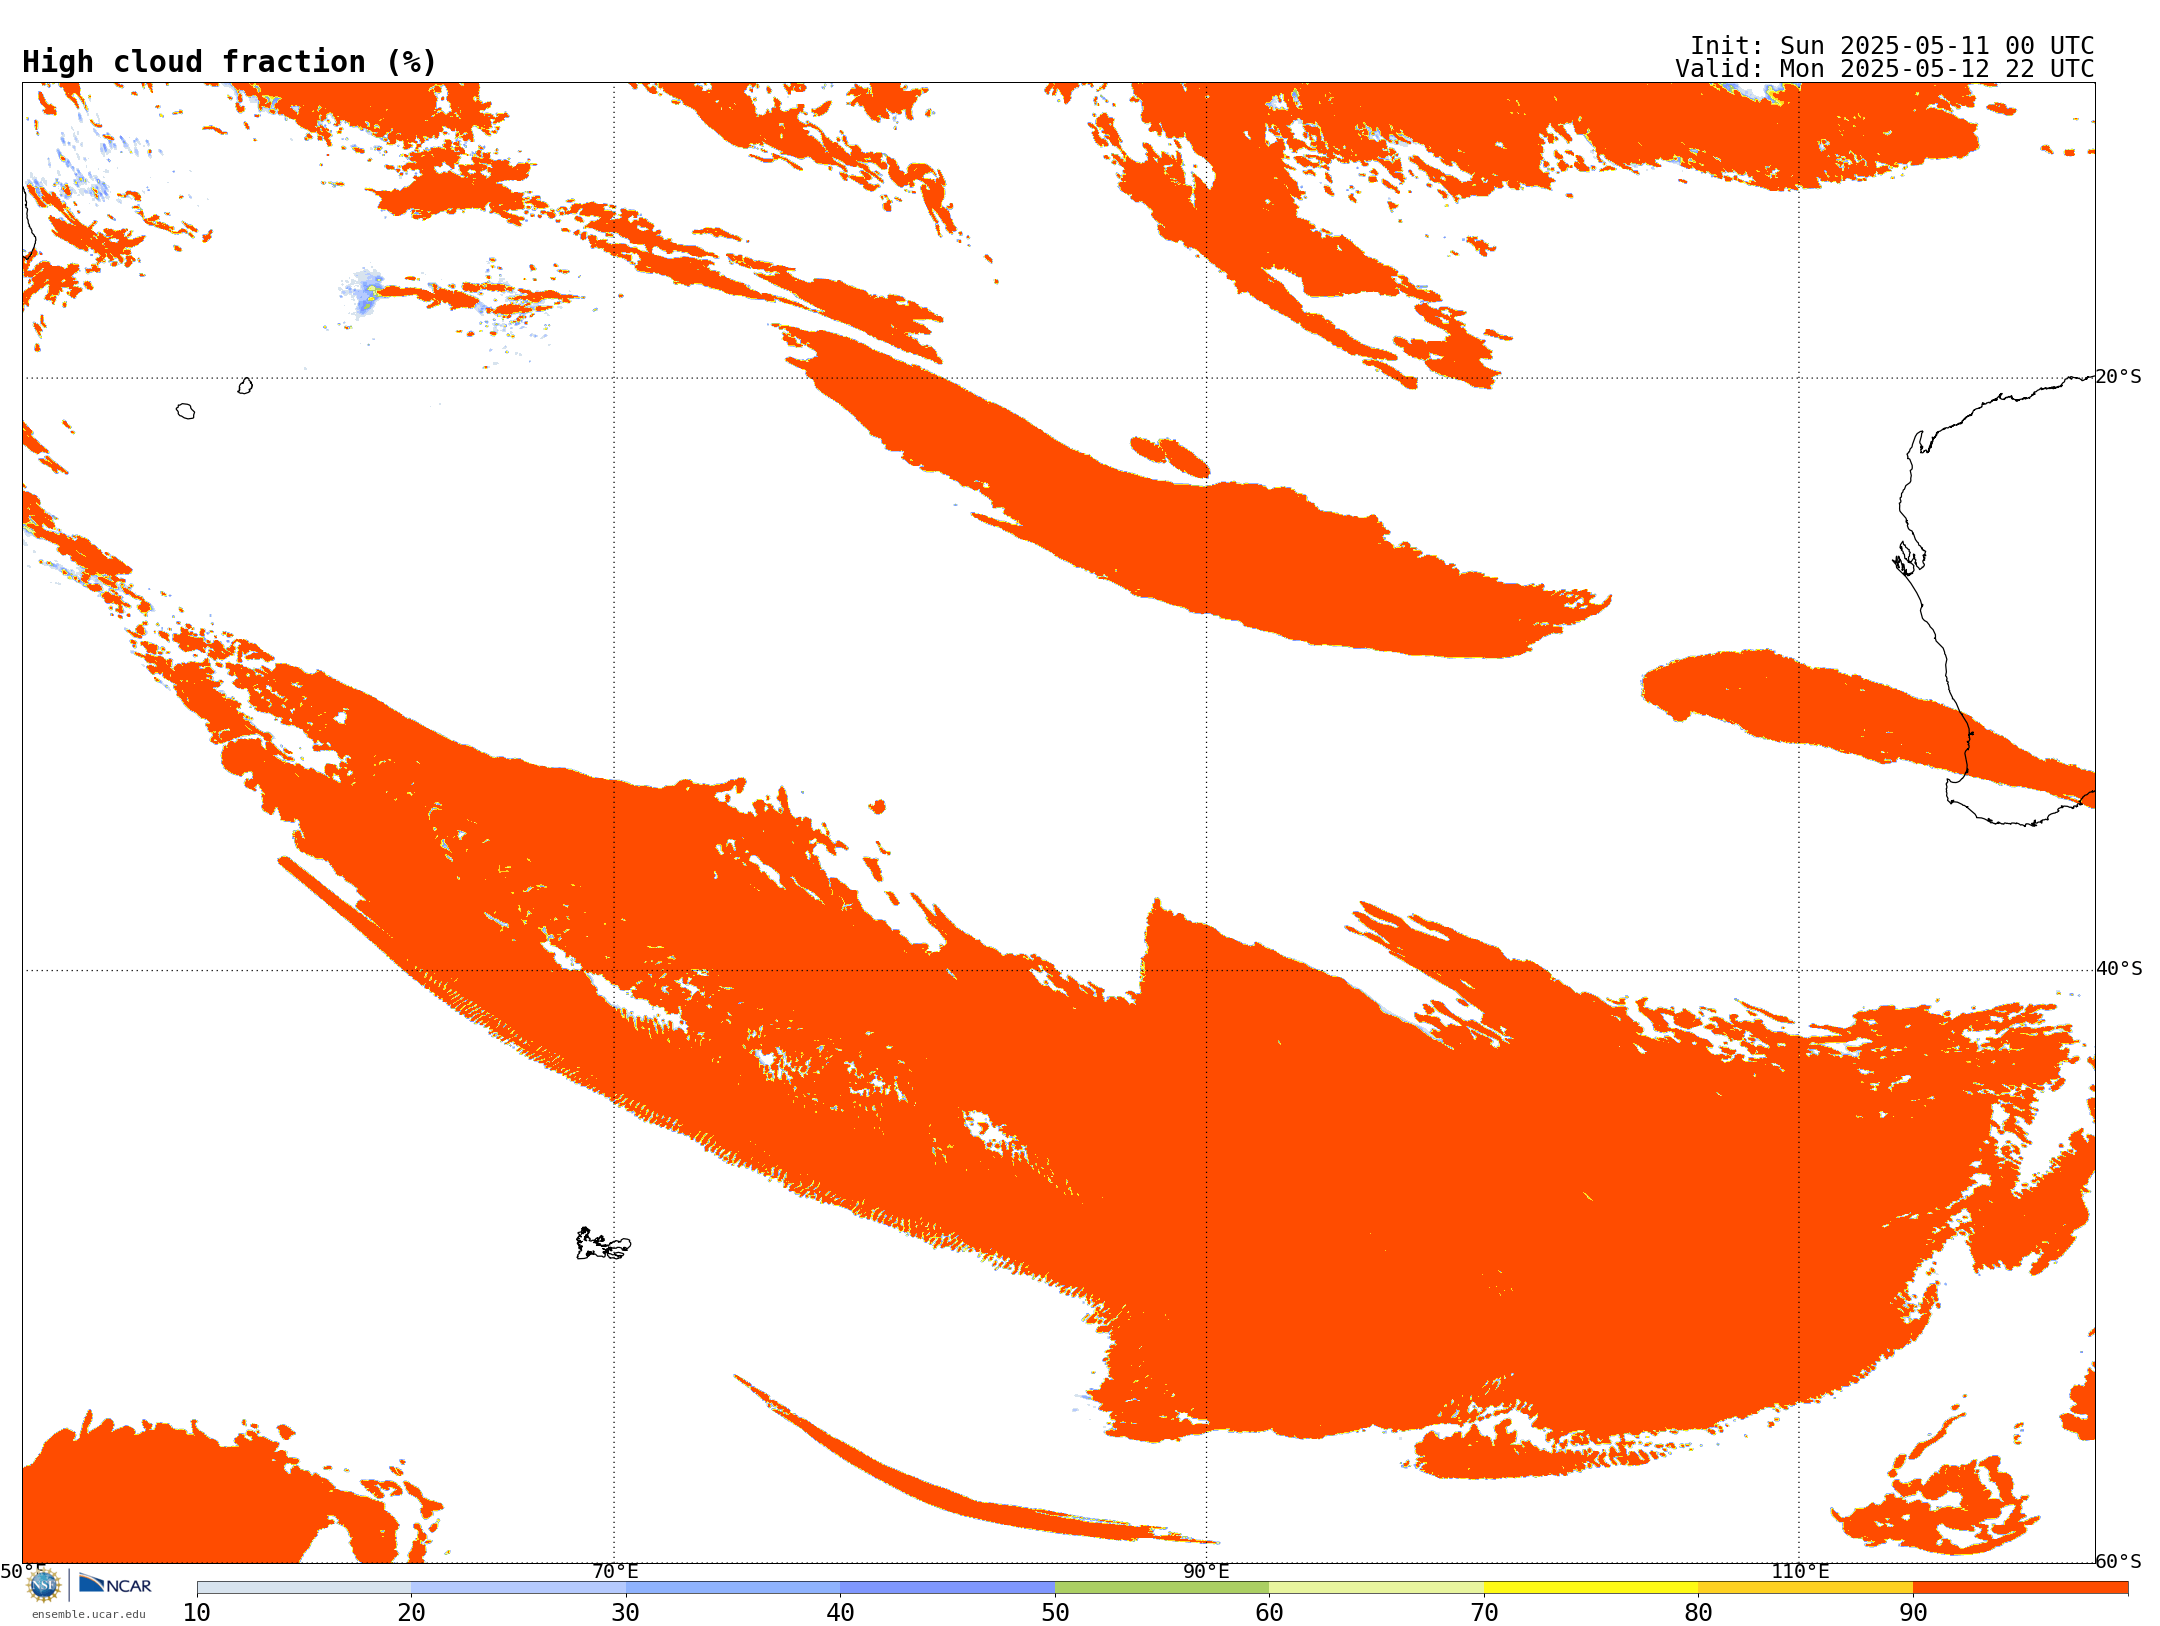
Task: Click the '110°E' longitude label
Action: pyautogui.click(x=1800, y=1571)
